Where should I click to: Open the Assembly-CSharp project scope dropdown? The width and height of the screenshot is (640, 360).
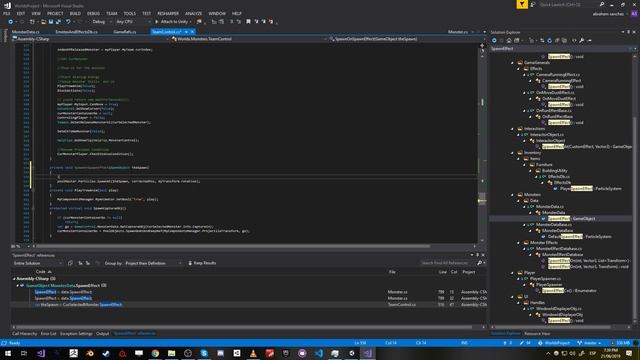point(90,39)
